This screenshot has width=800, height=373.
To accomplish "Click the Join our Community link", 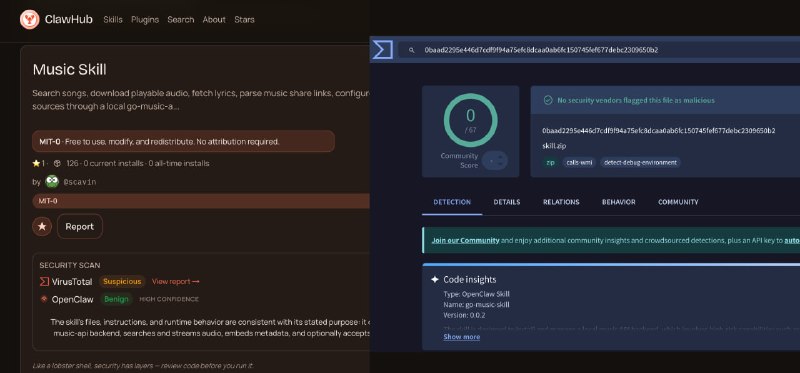I will tap(465, 240).
